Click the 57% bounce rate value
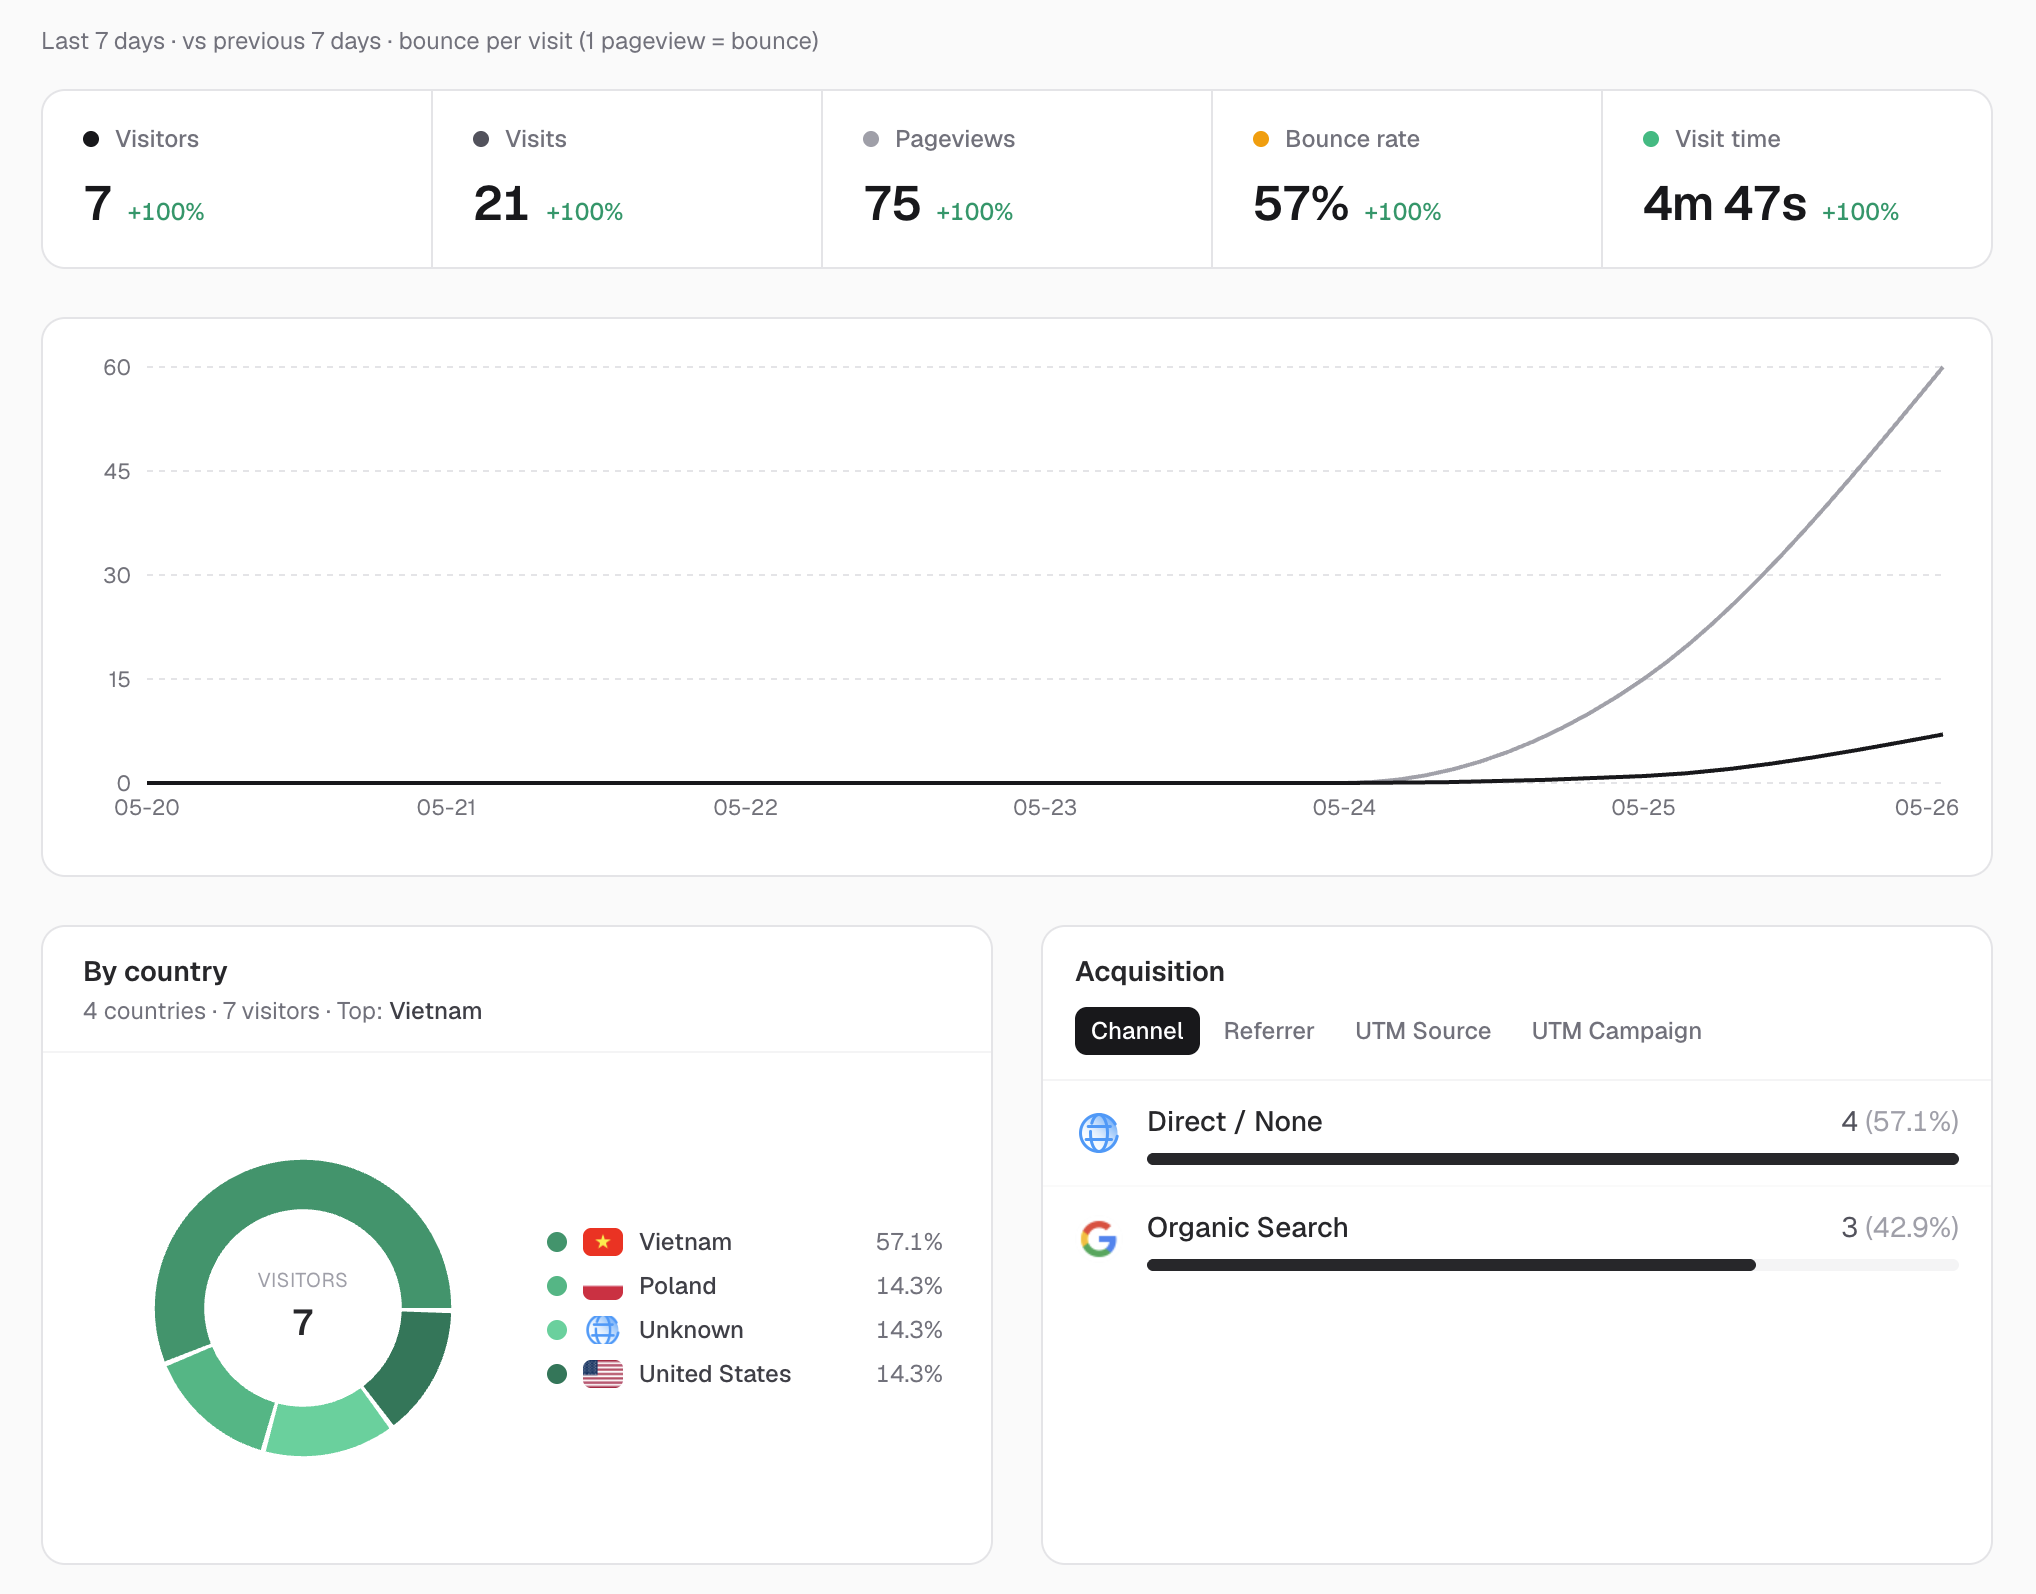Image resolution: width=2036 pixels, height=1594 pixels. click(1300, 203)
